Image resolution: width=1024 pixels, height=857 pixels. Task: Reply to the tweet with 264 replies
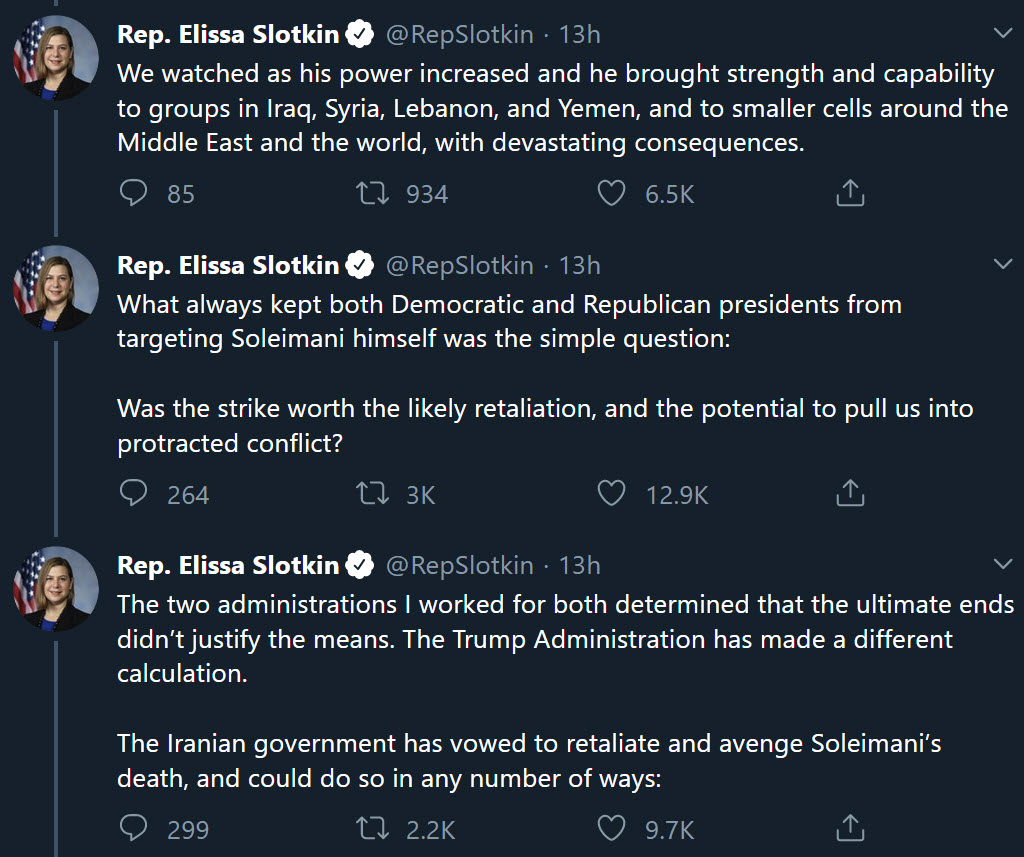(x=133, y=493)
